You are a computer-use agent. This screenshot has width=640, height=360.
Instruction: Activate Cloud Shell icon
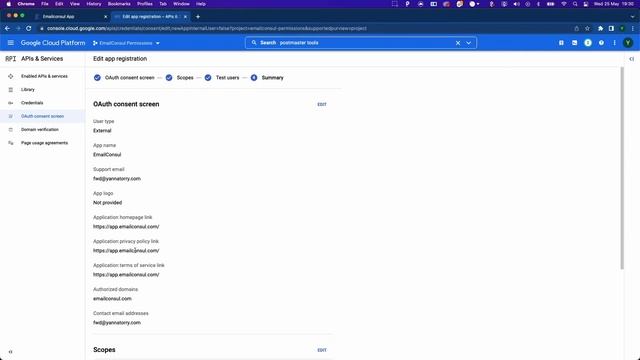point(574,43)
